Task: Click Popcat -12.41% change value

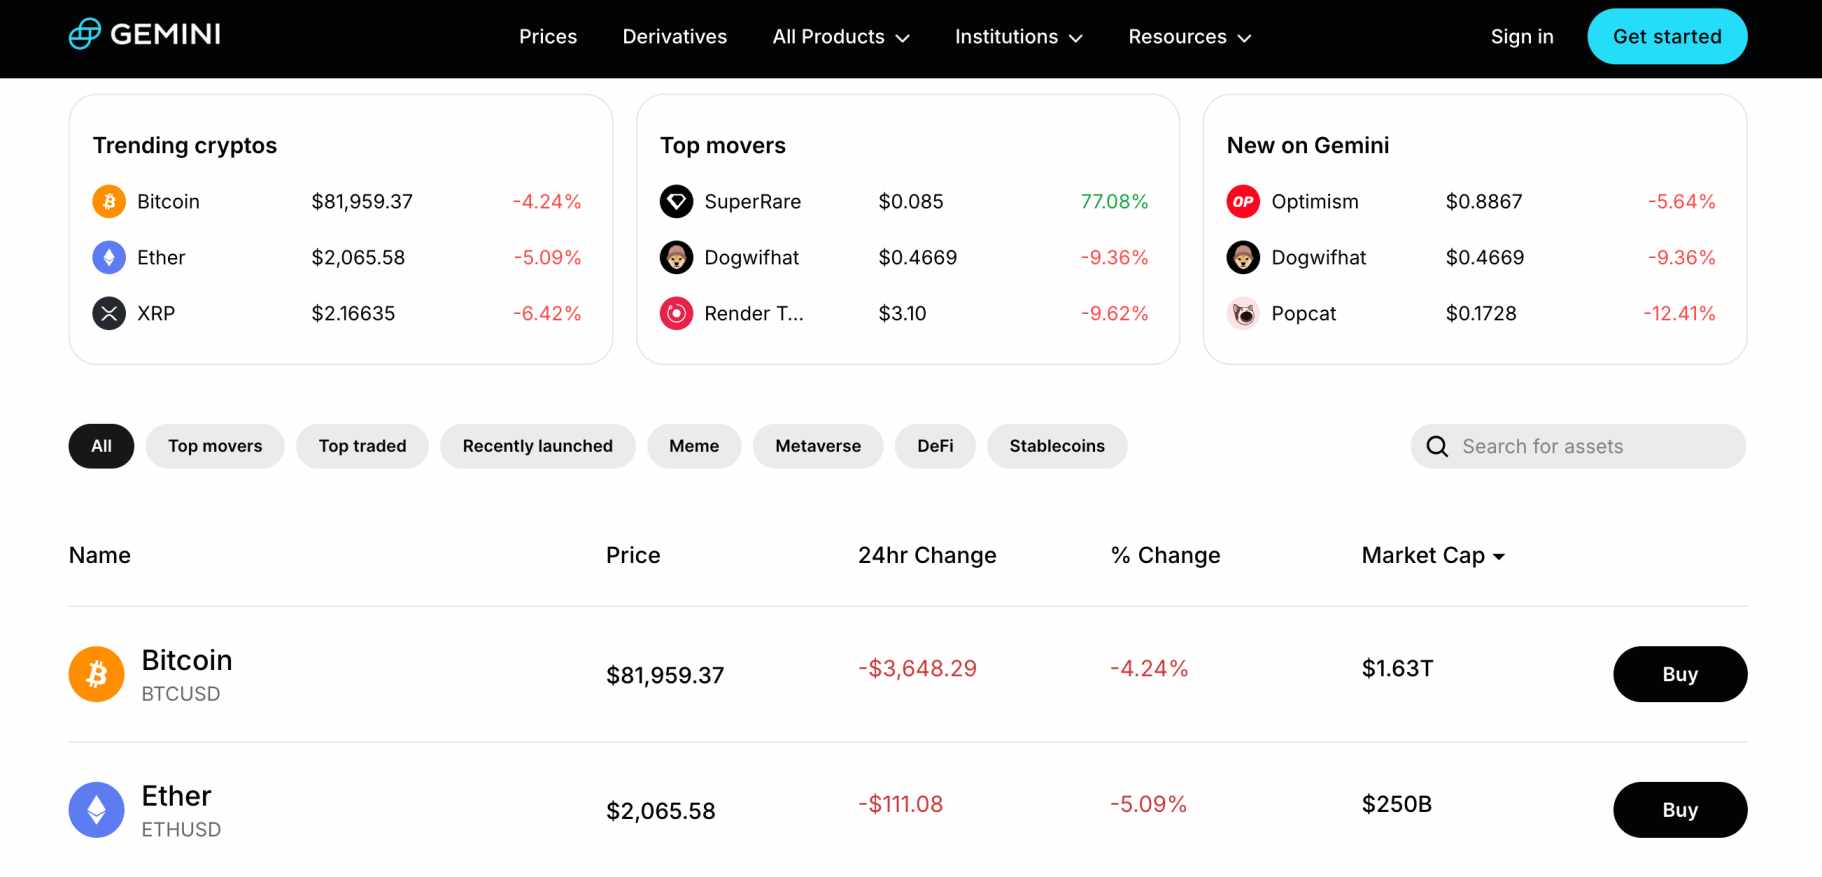Action: click(1679, 314)
